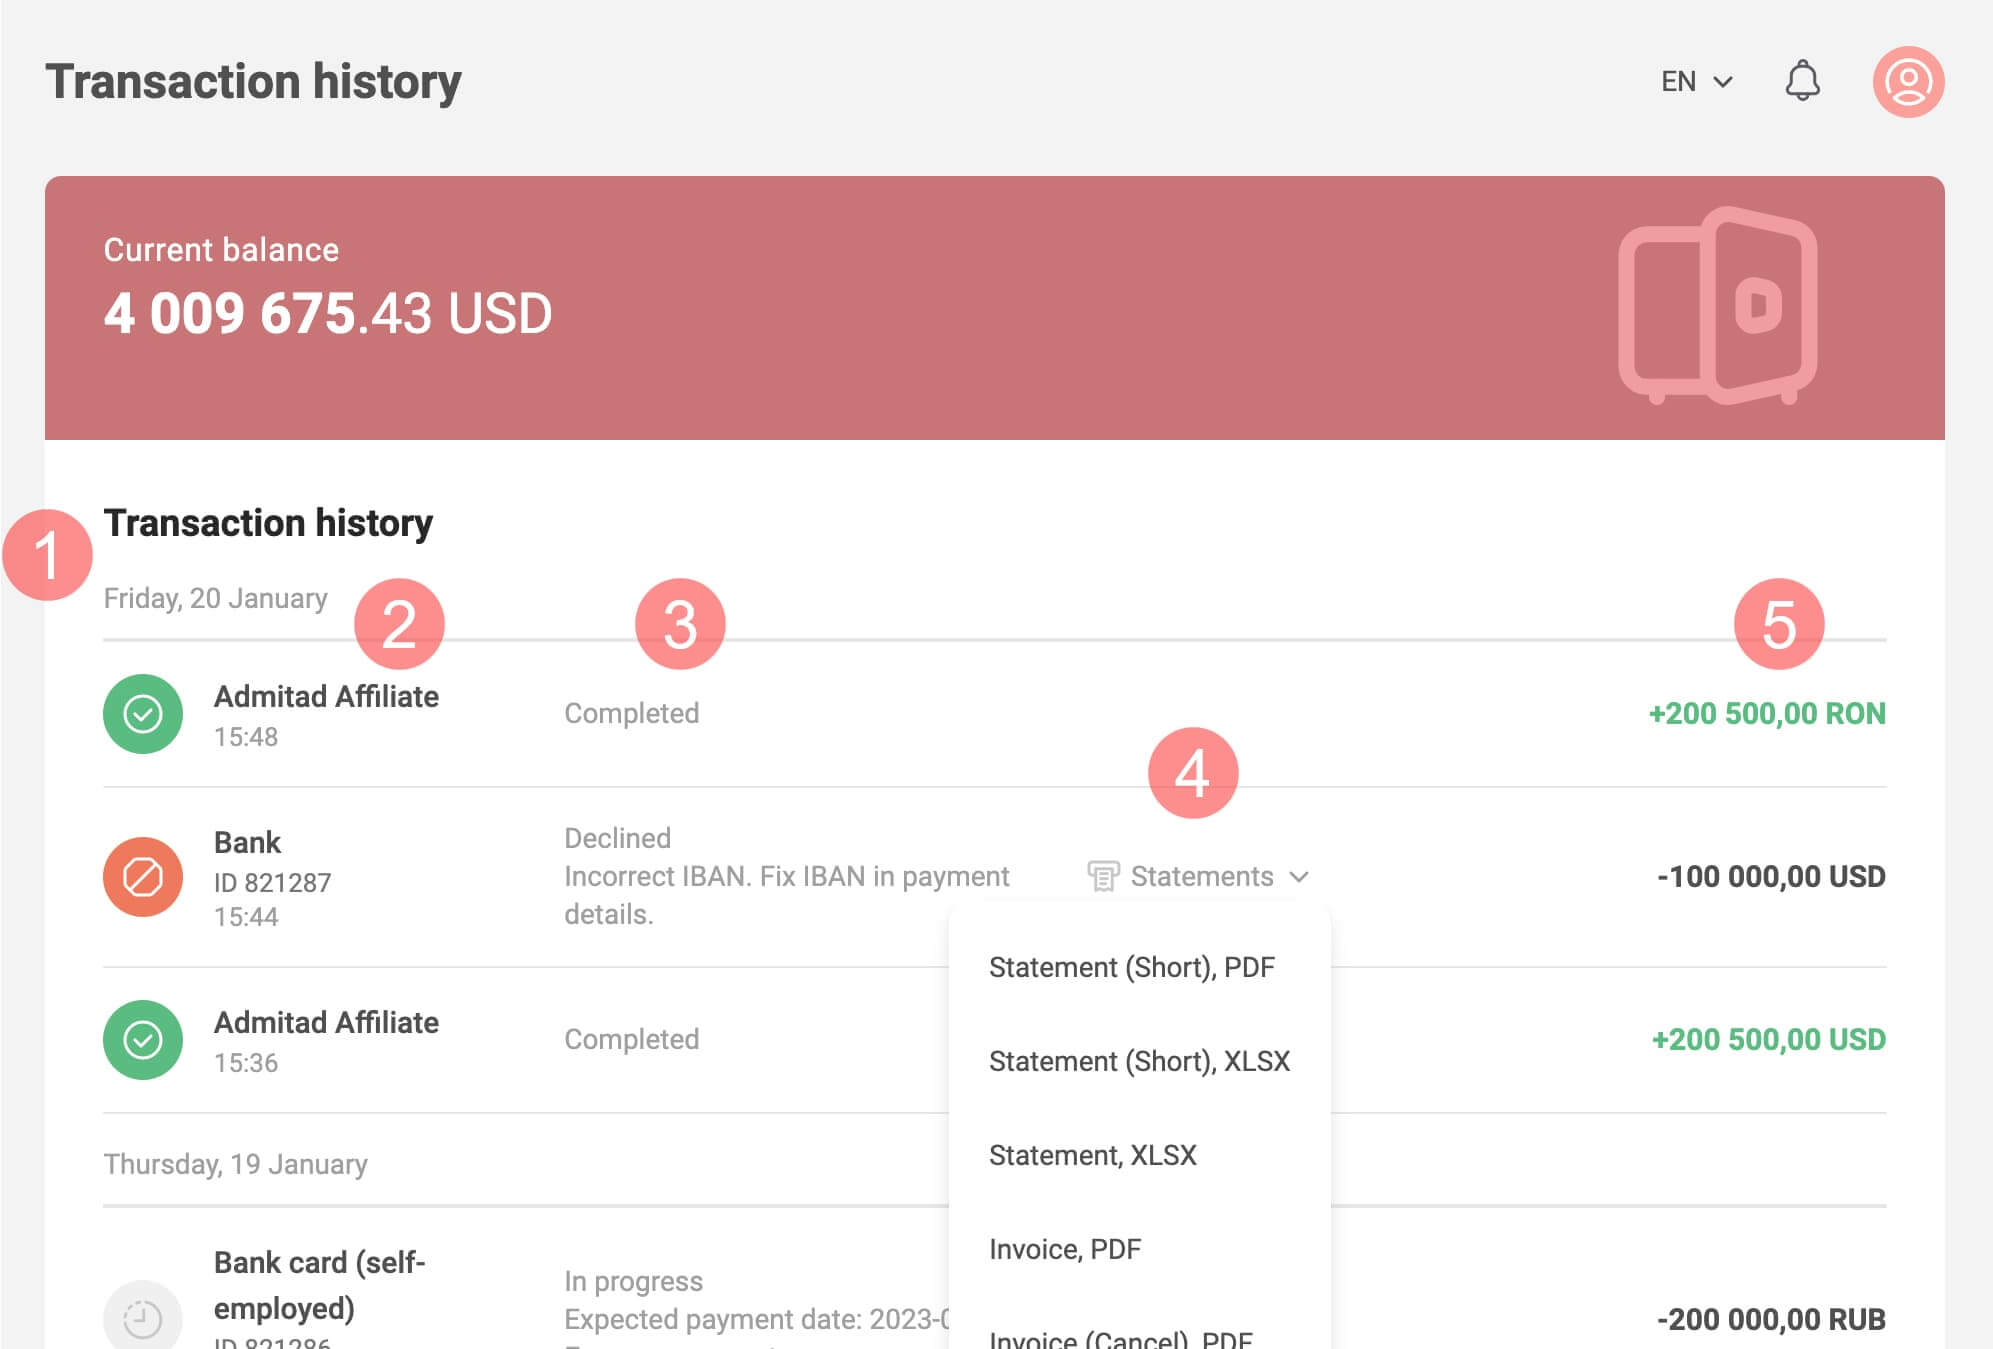Click green completed icon for 15:36 transaction
The image size is (1993, 1349).
143,1040
